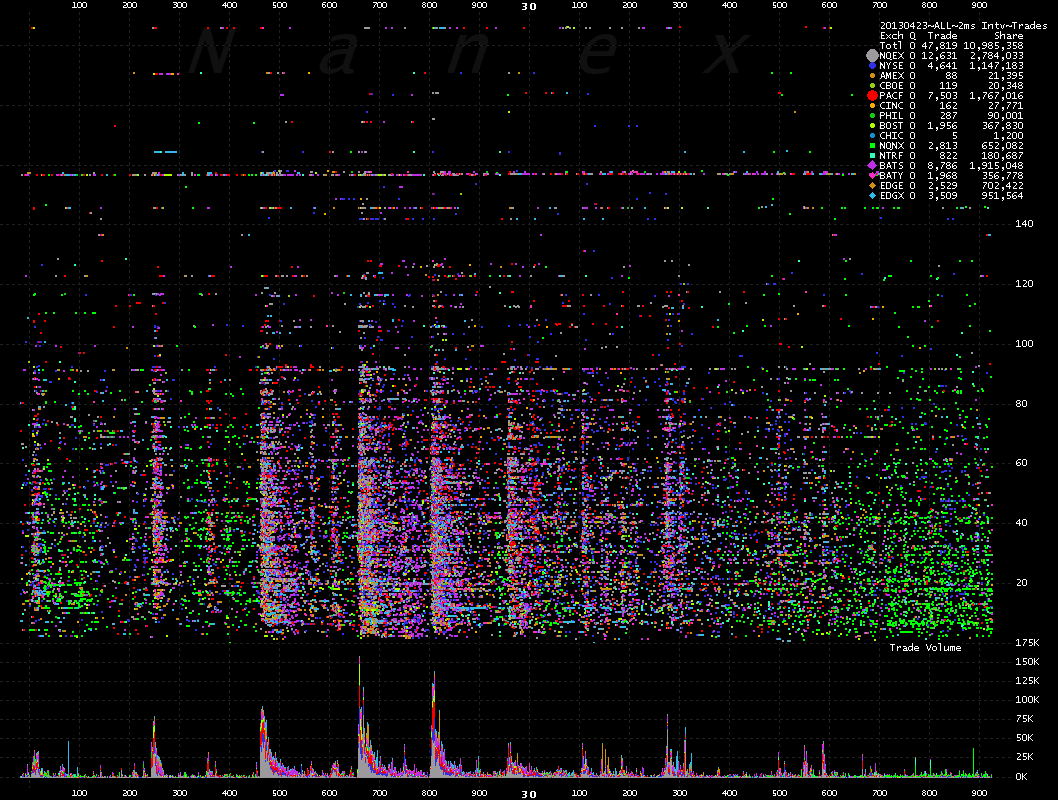The height and width of the screenshot is (800, 1058).
Task: Click the AMEX legend dot
Action: pyautogui.click(x=872, y=75)
